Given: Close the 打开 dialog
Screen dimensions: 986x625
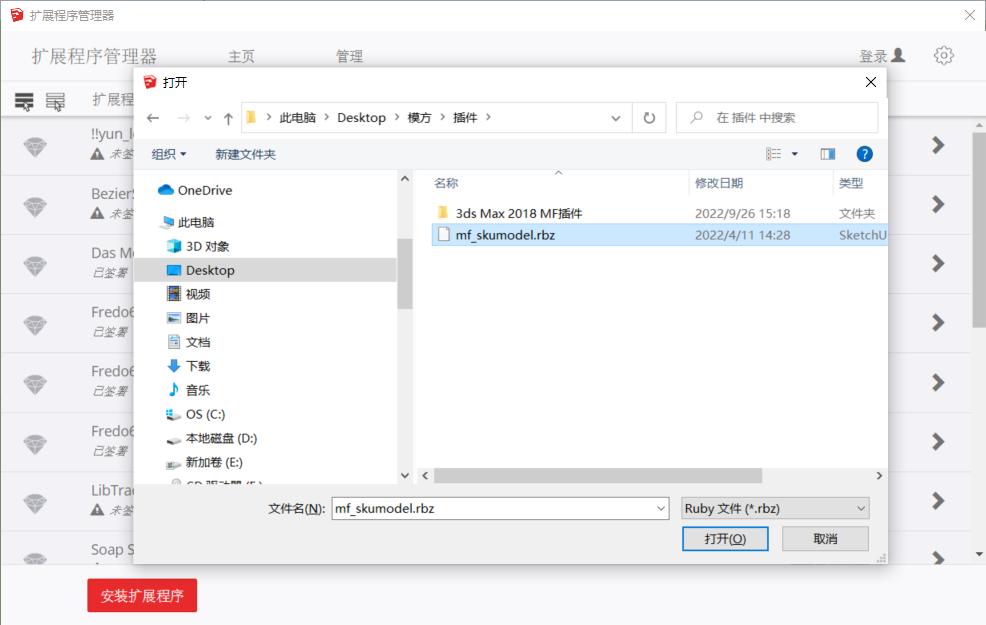Looking at the screenshot, I should pos(871,82).
